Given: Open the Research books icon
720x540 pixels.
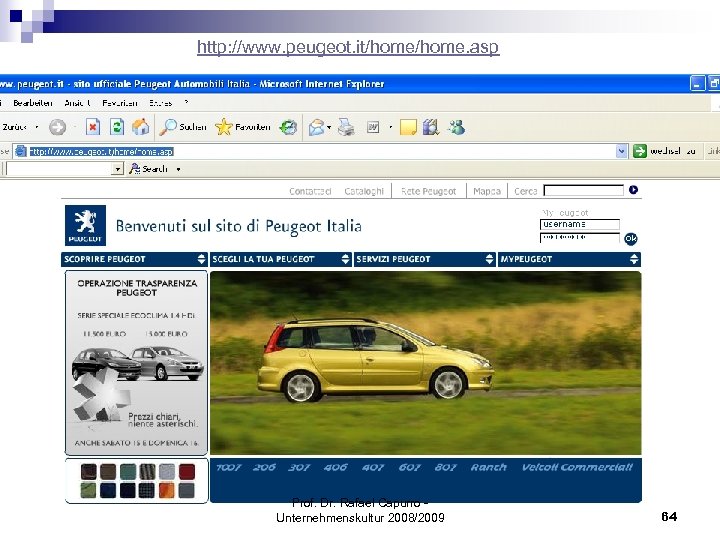Looking at the screenshot, I should click(431, 127).
